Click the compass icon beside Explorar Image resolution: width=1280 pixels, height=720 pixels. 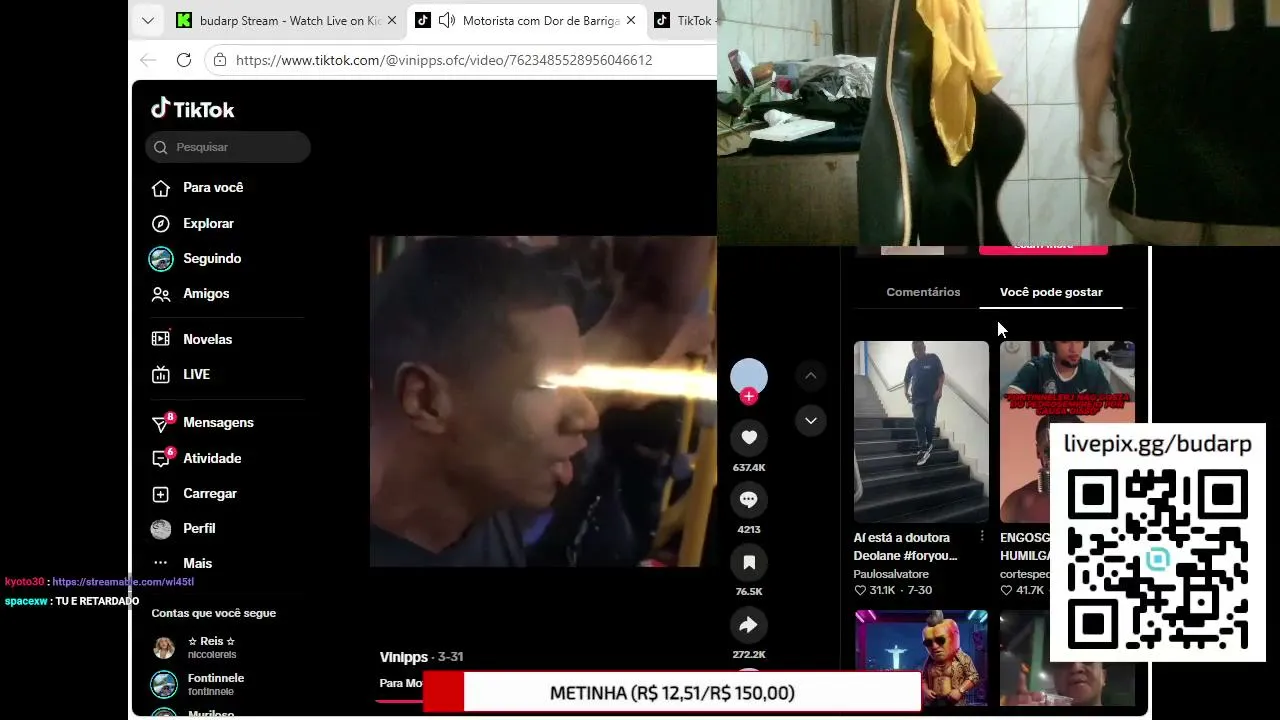(160, 224)
